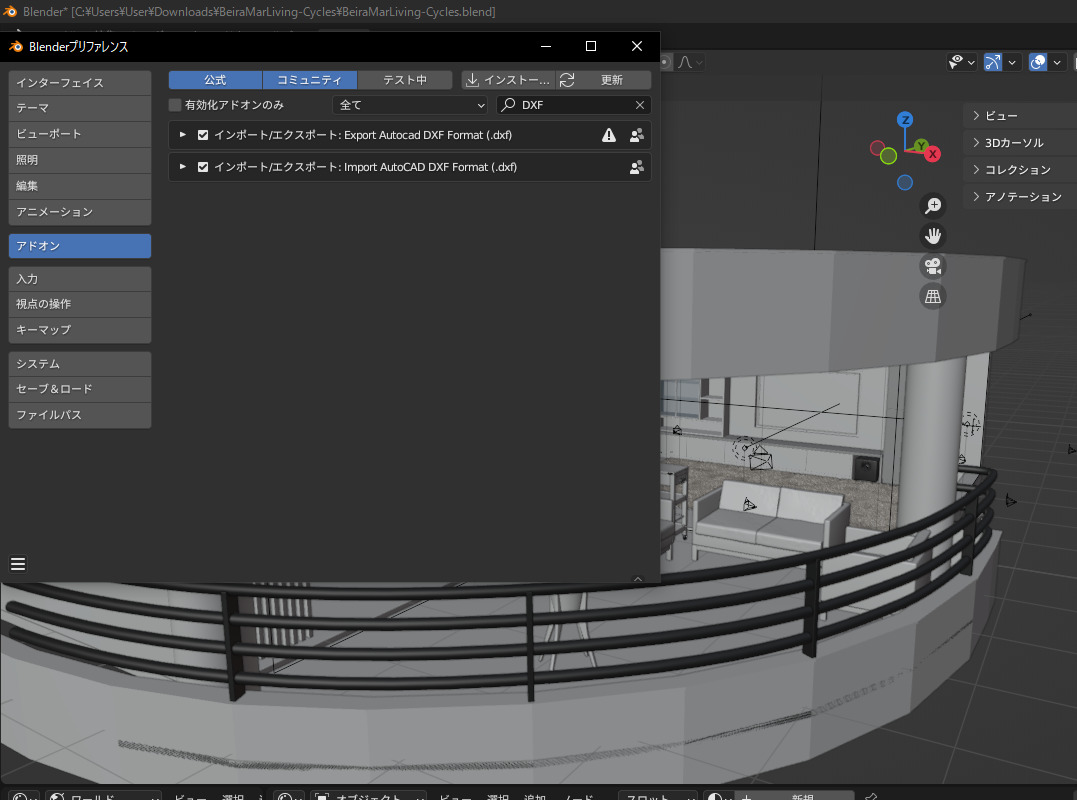Screen dimensions: 1077x800
Task: Click the eye-and-cursor object visibility icon
Action: click(956, 62)
